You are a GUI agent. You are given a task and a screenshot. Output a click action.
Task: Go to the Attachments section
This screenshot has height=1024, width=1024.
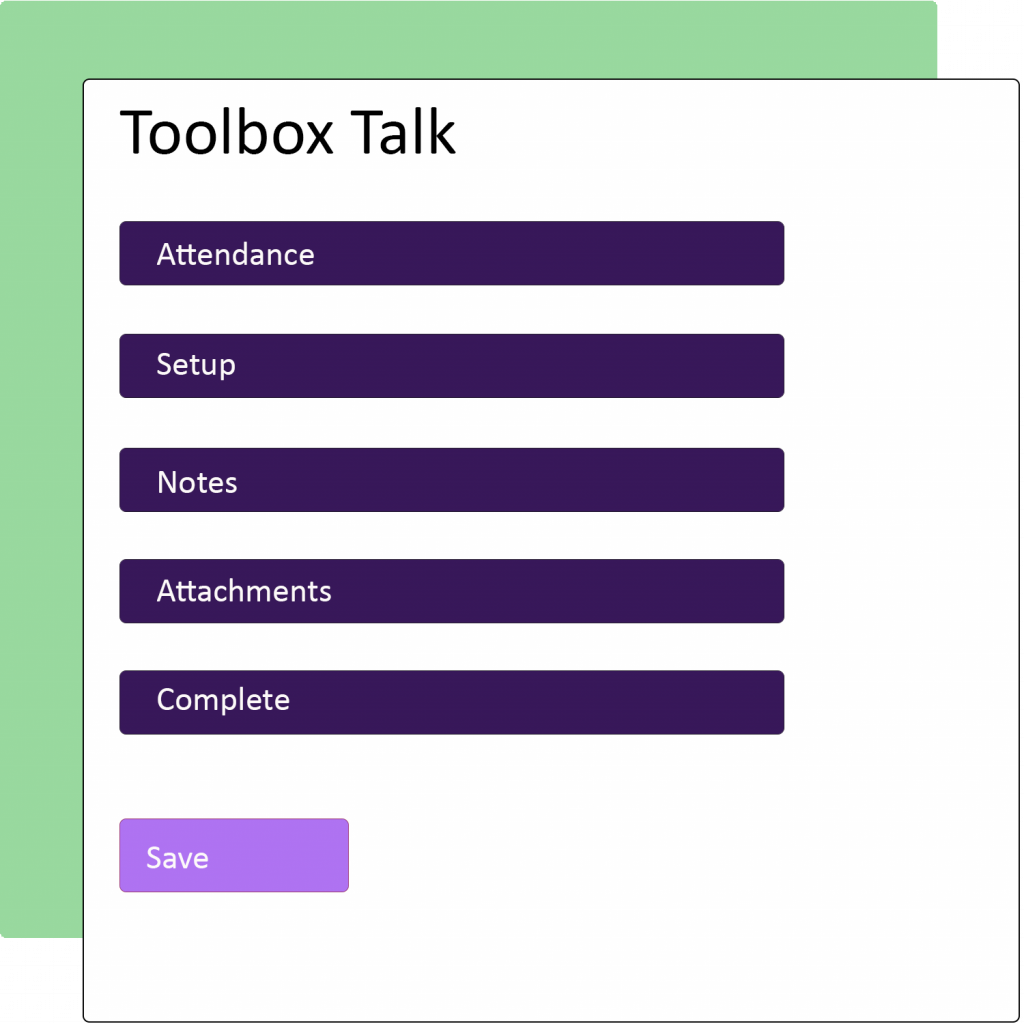coord(451,591)
